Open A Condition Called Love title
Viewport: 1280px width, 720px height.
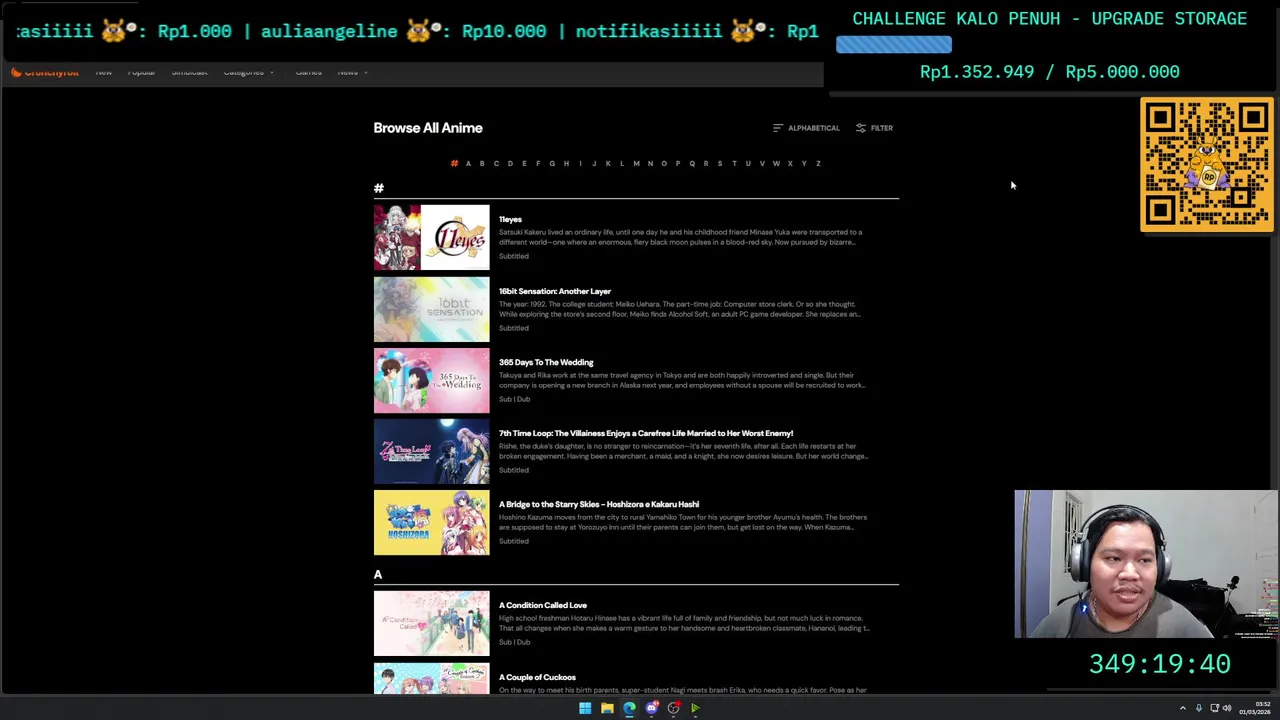point(543,605)
